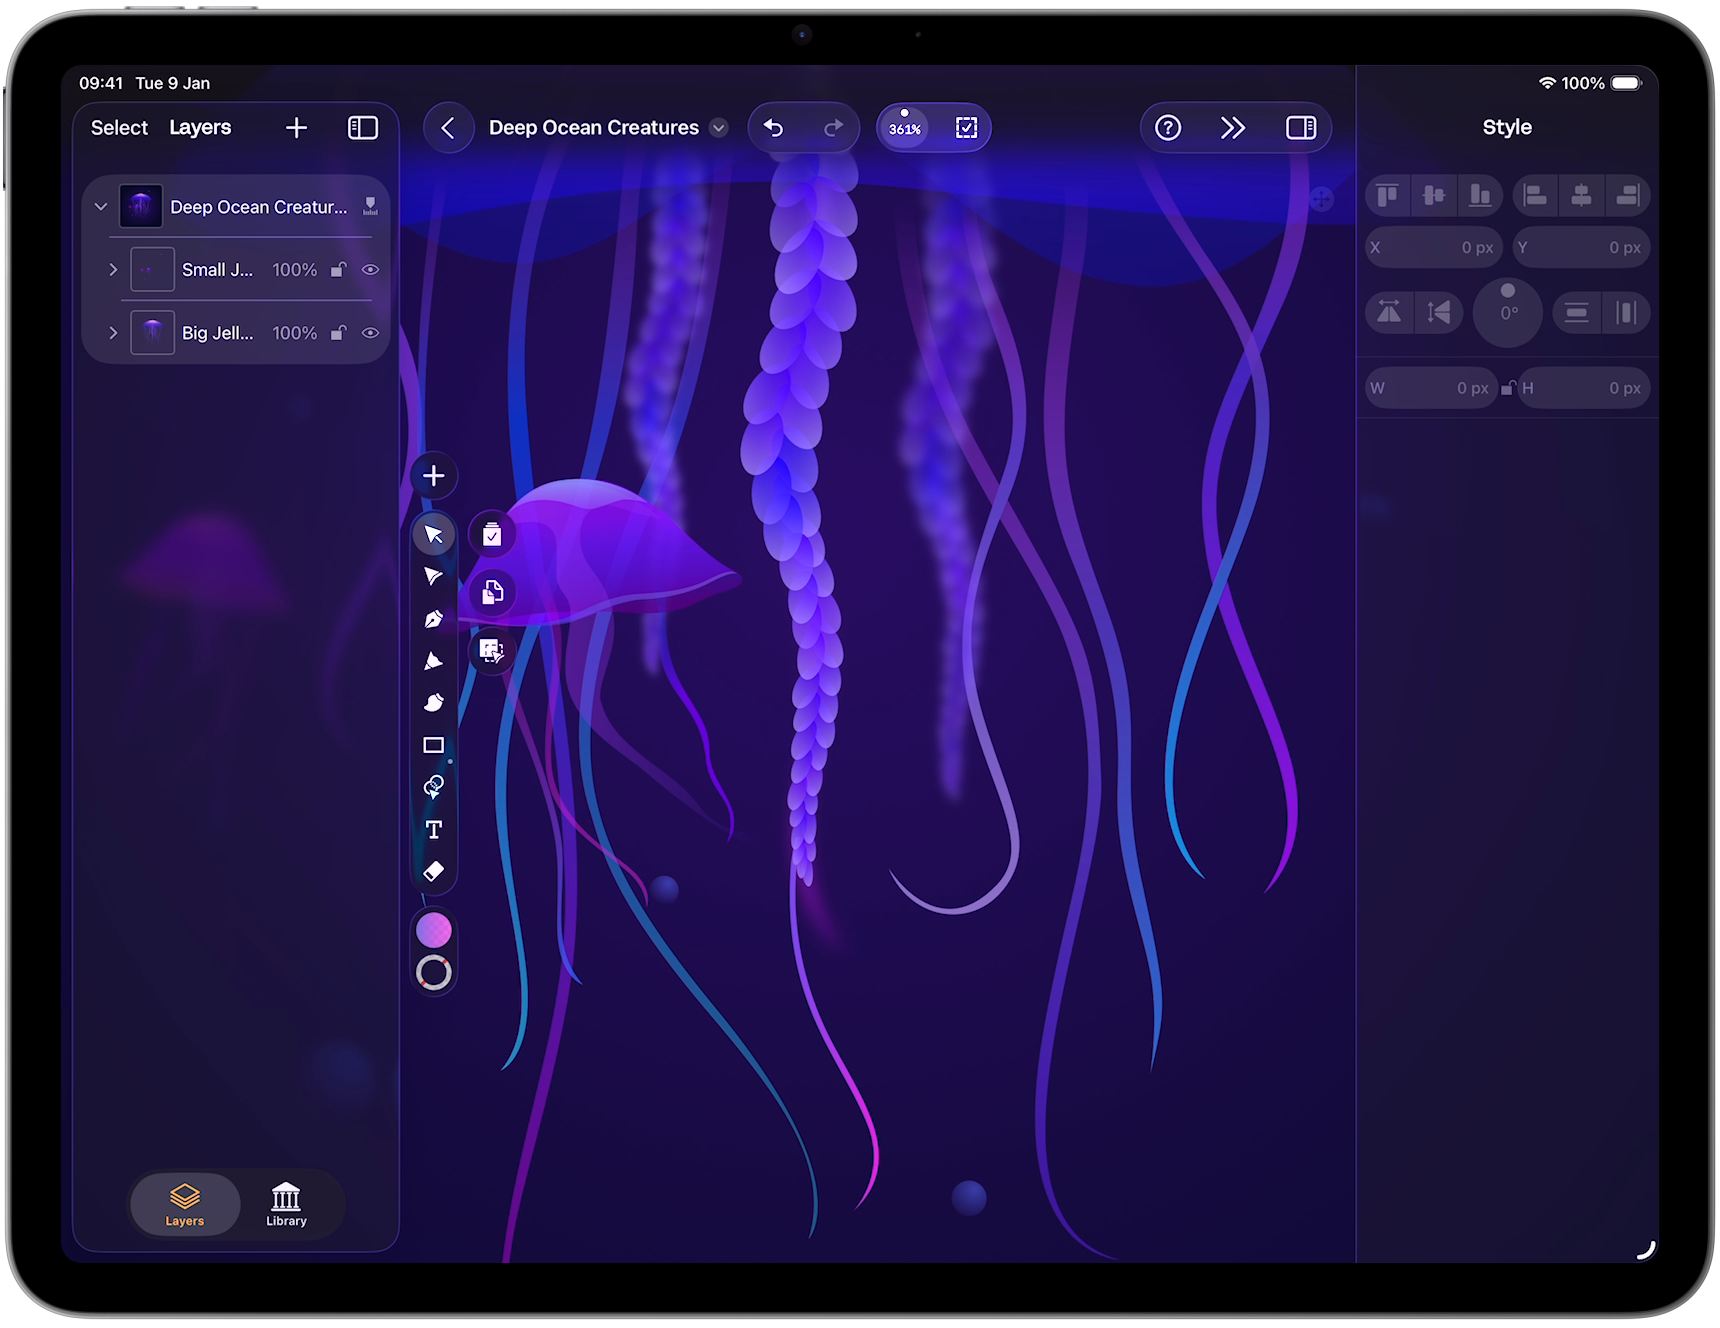Select the Node tool below the Selection arrow

pos(434,577)
